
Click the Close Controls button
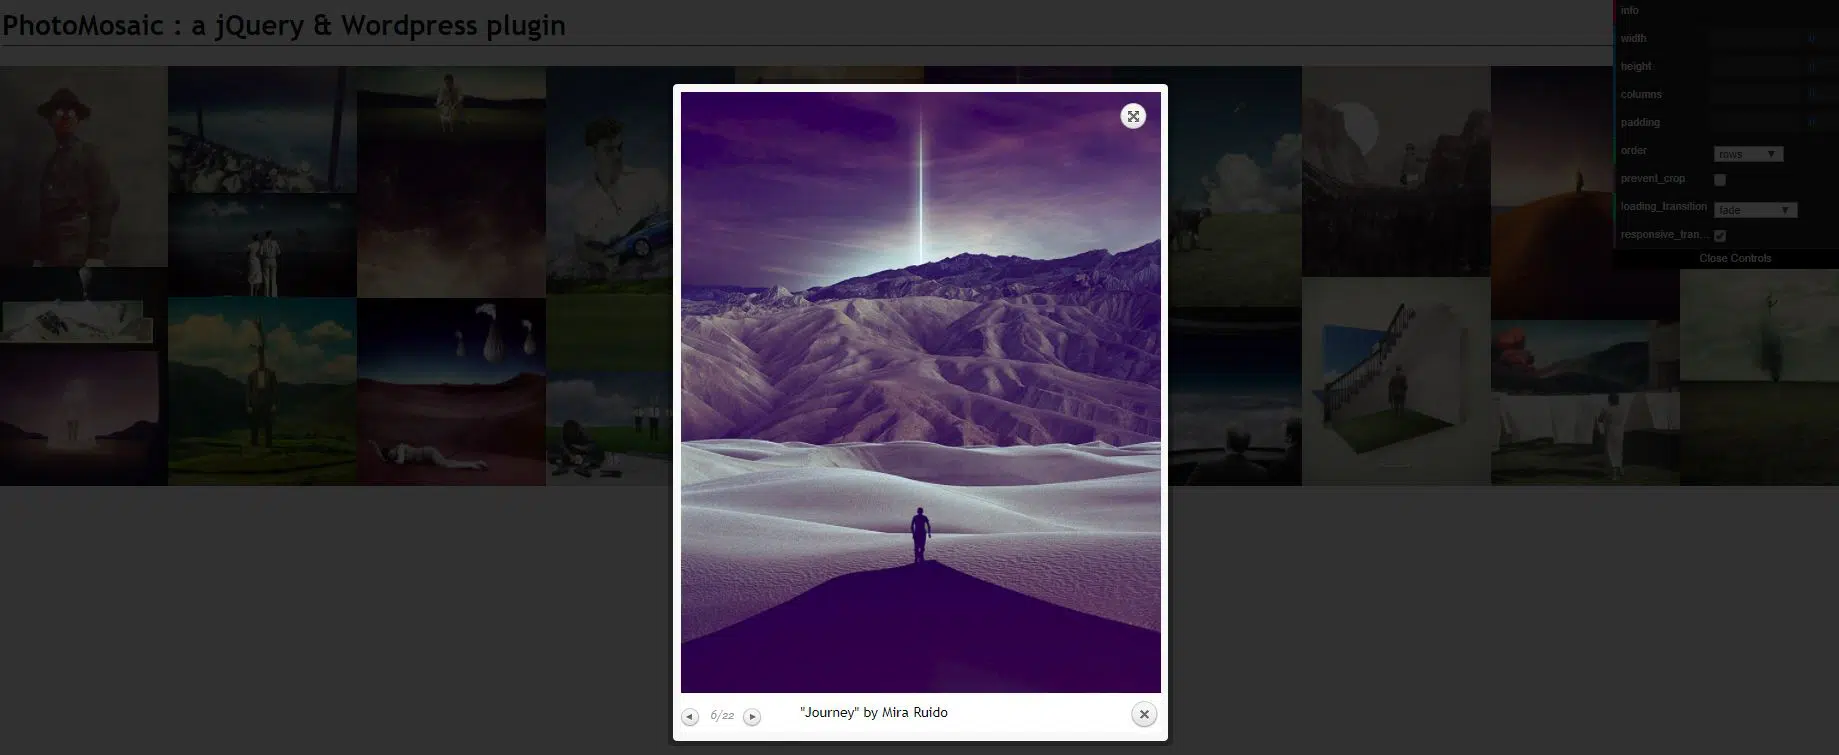click(x=1735, y=259)
